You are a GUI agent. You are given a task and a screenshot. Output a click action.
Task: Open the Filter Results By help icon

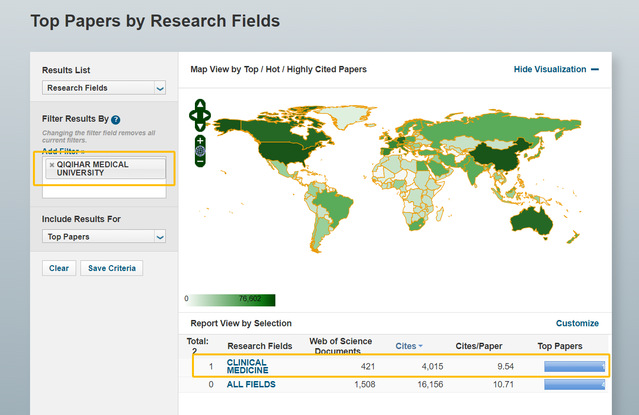[116, 120]
